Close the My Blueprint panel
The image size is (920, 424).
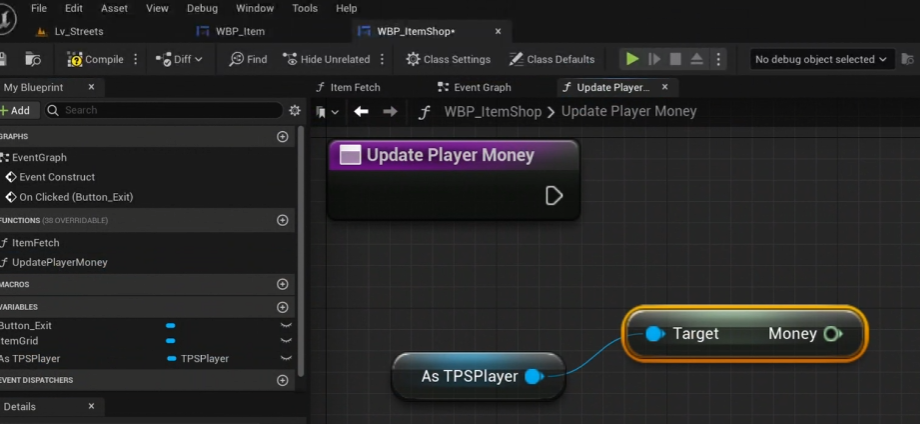91,87
